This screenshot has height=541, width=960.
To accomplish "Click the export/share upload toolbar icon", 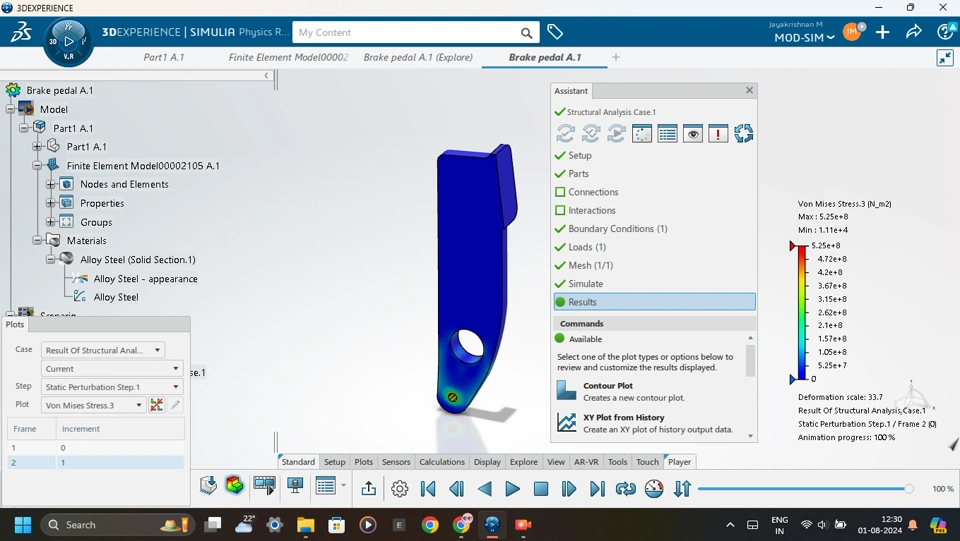I will point(369,488).
